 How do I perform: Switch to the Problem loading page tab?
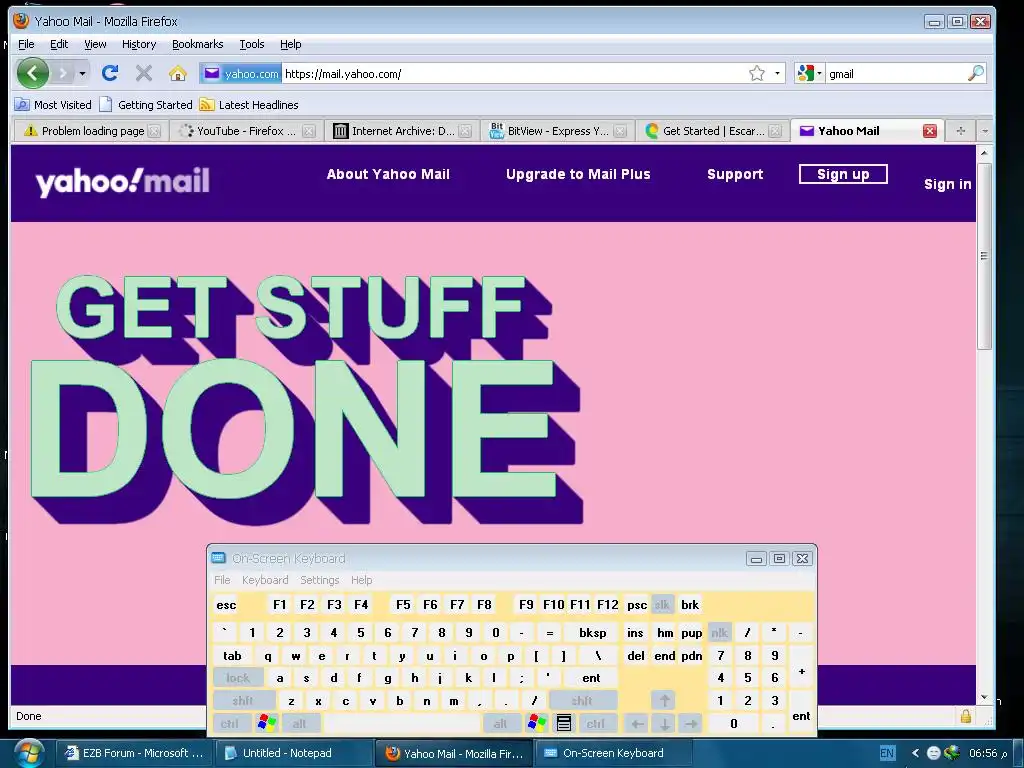click(x=91, y=131)
